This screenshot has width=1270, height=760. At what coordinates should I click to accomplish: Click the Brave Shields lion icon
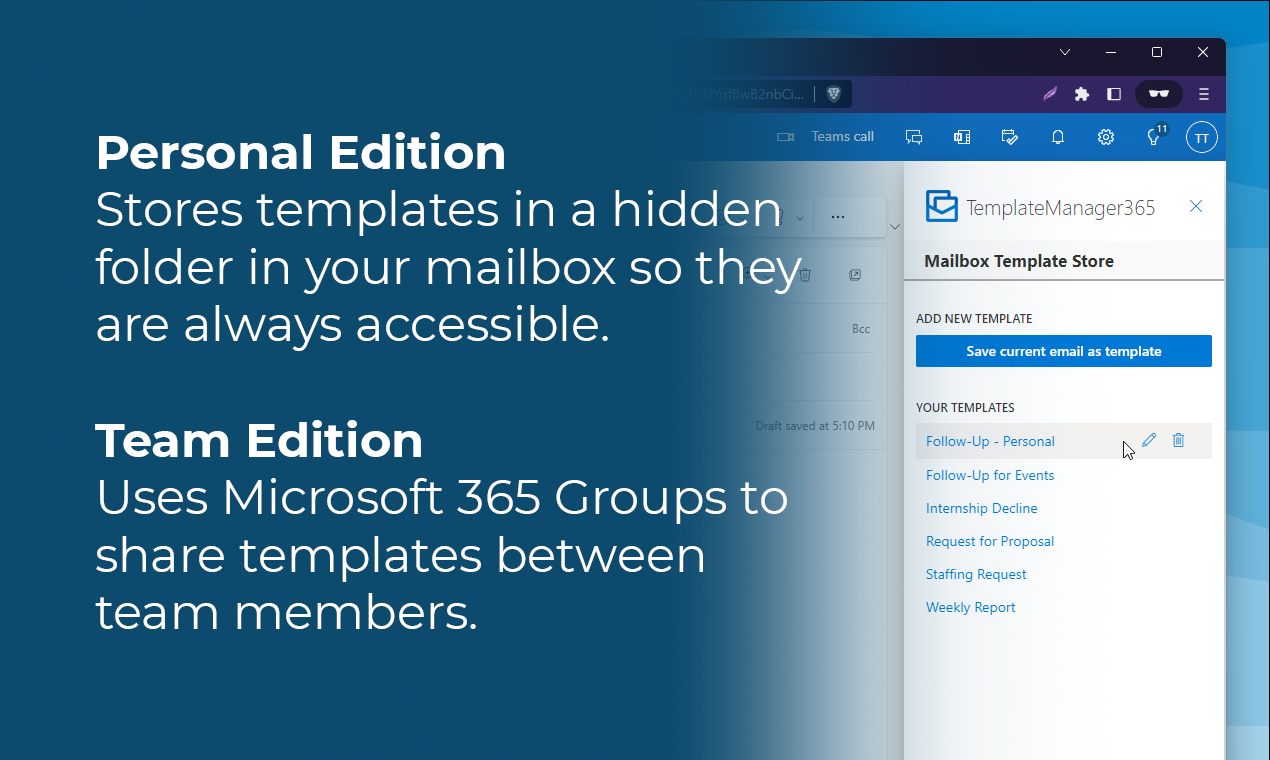[x=833, y=94]
